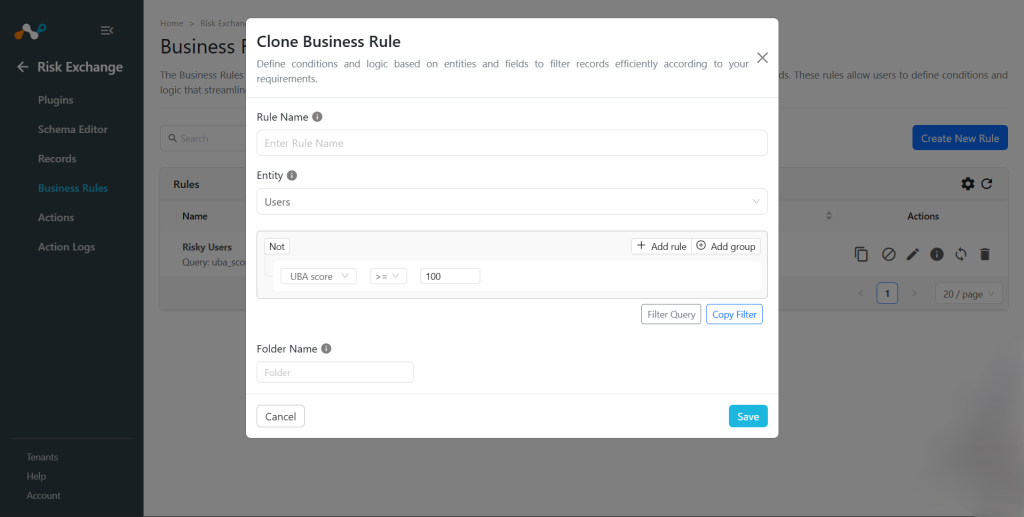Expand the Entity Users dropdown
The image size is (1024, 517).
pyautogui.click(x=512, y=202)
